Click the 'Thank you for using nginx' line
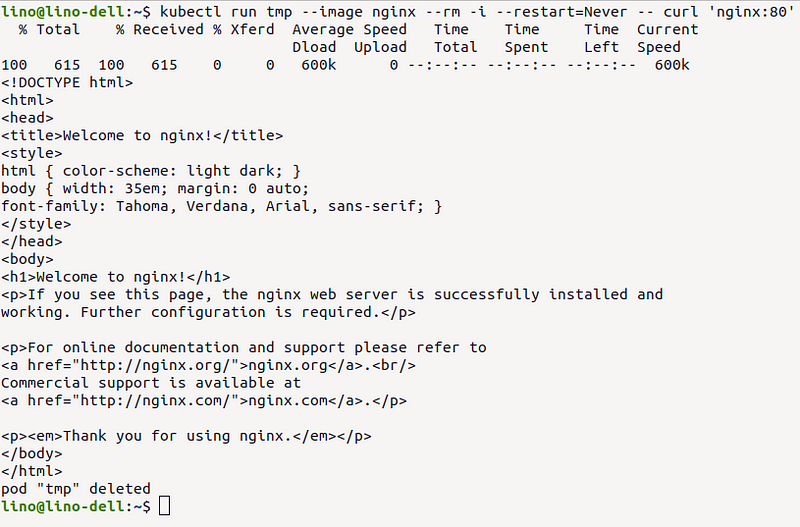This screenshot has width=800, height=527. click(x=186, y=436)
